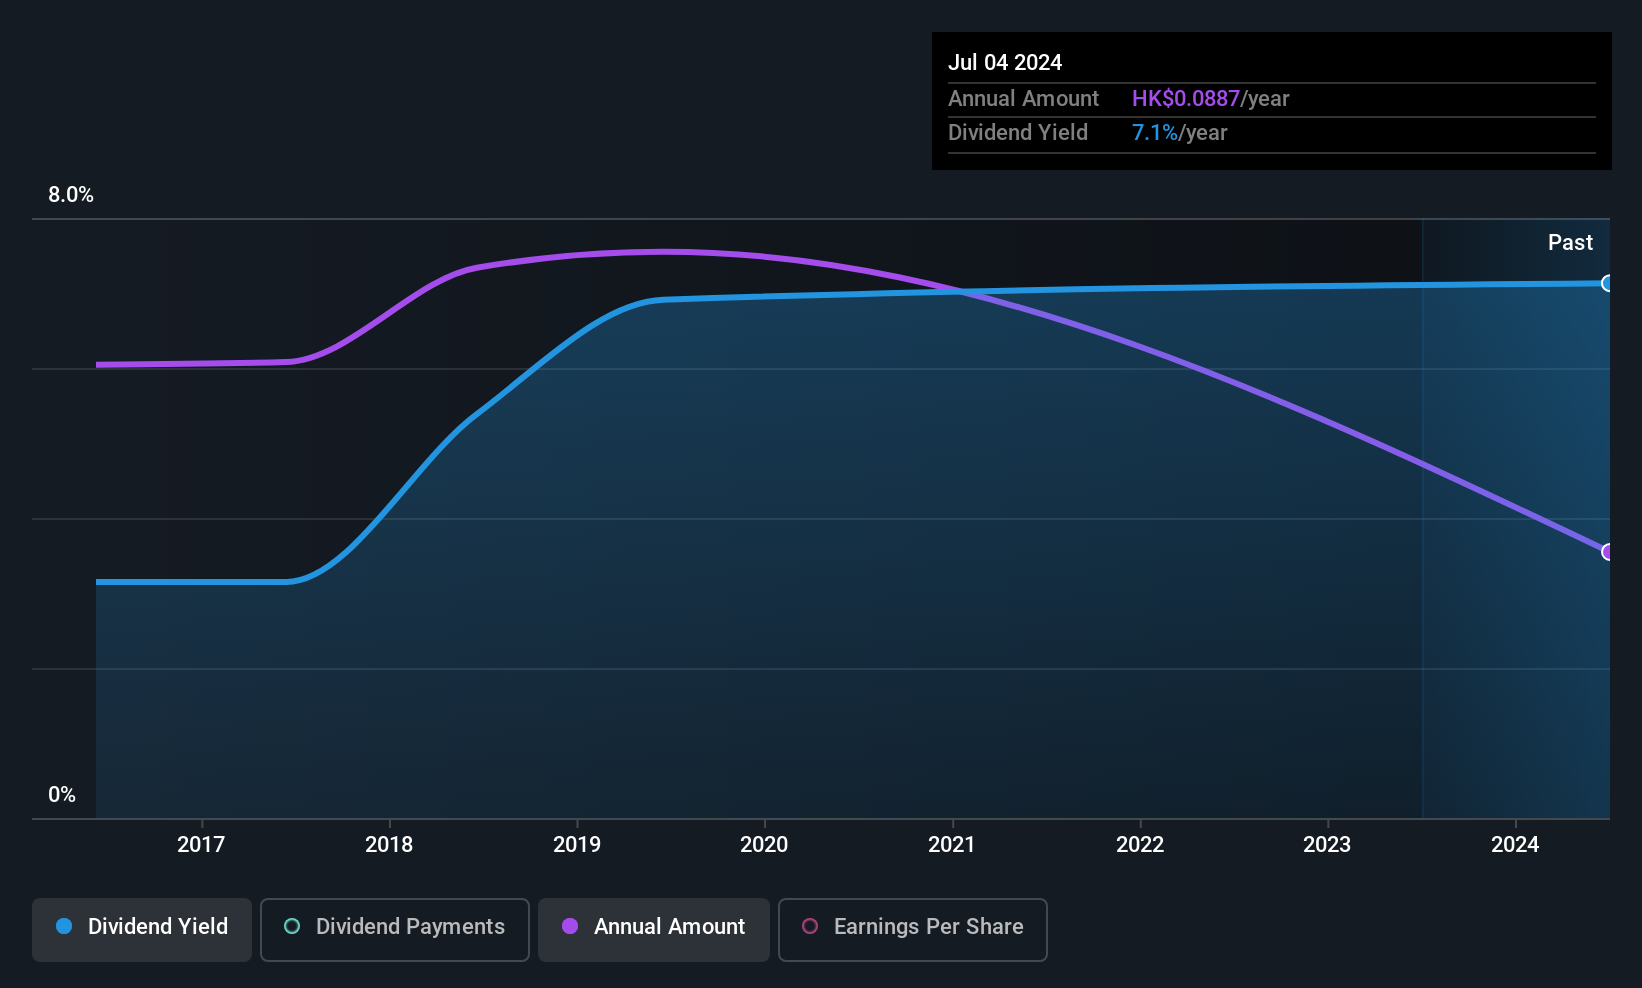
Task: Click the 2019 x-axis label
Action: (x=577, y=845)
